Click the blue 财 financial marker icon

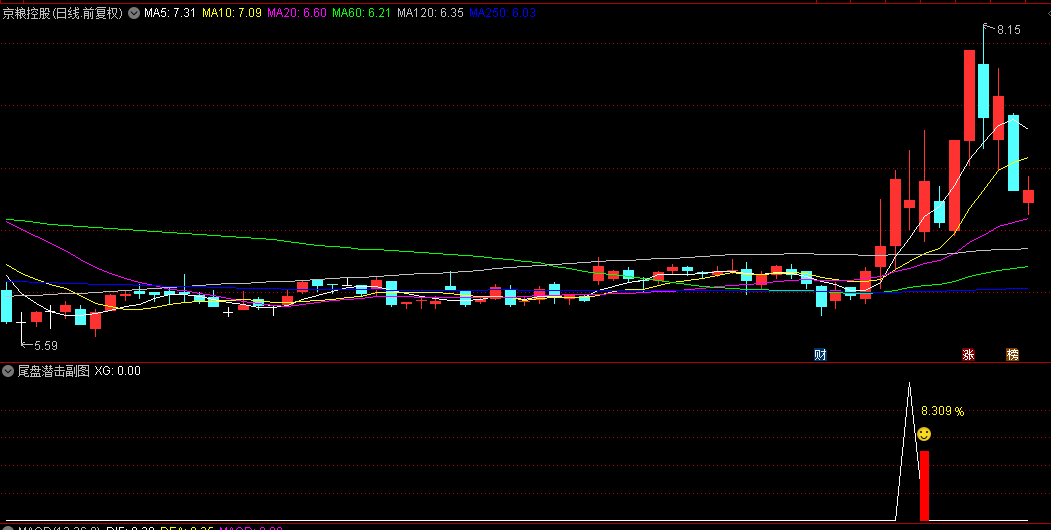coord(820,354)
